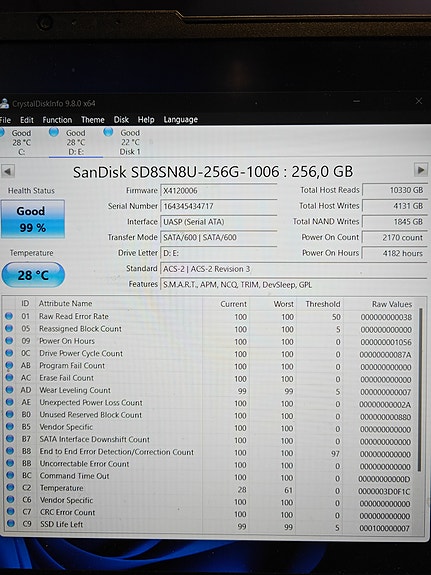Click the status dot for SATA Interface Downshift Count
The width and height of the screenshot is (431, 575).
(x=10, y=439)
